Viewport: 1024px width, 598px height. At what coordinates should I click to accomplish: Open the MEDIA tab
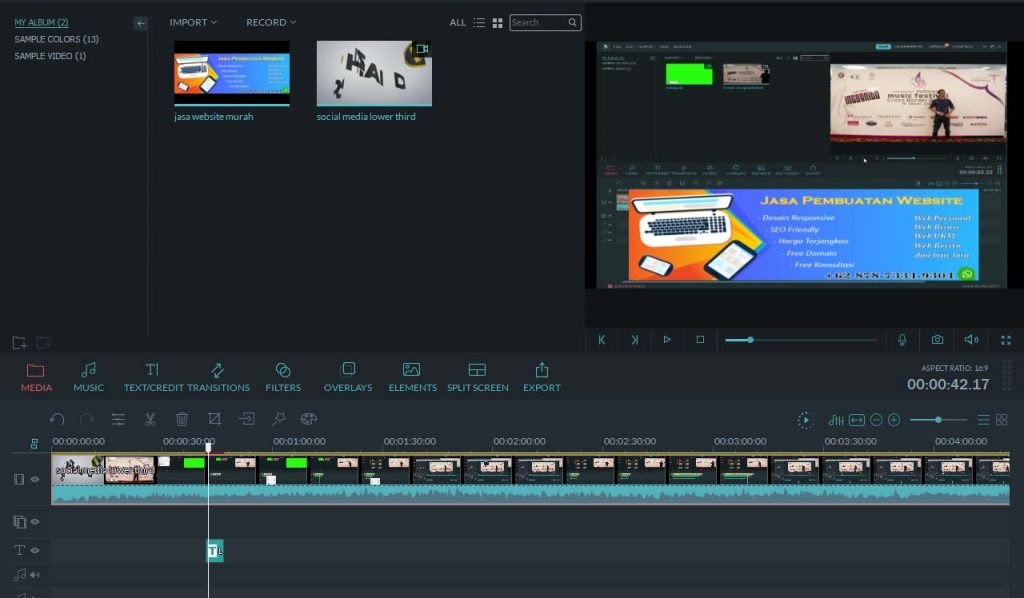pyautogui.click(x=36, y=377)
